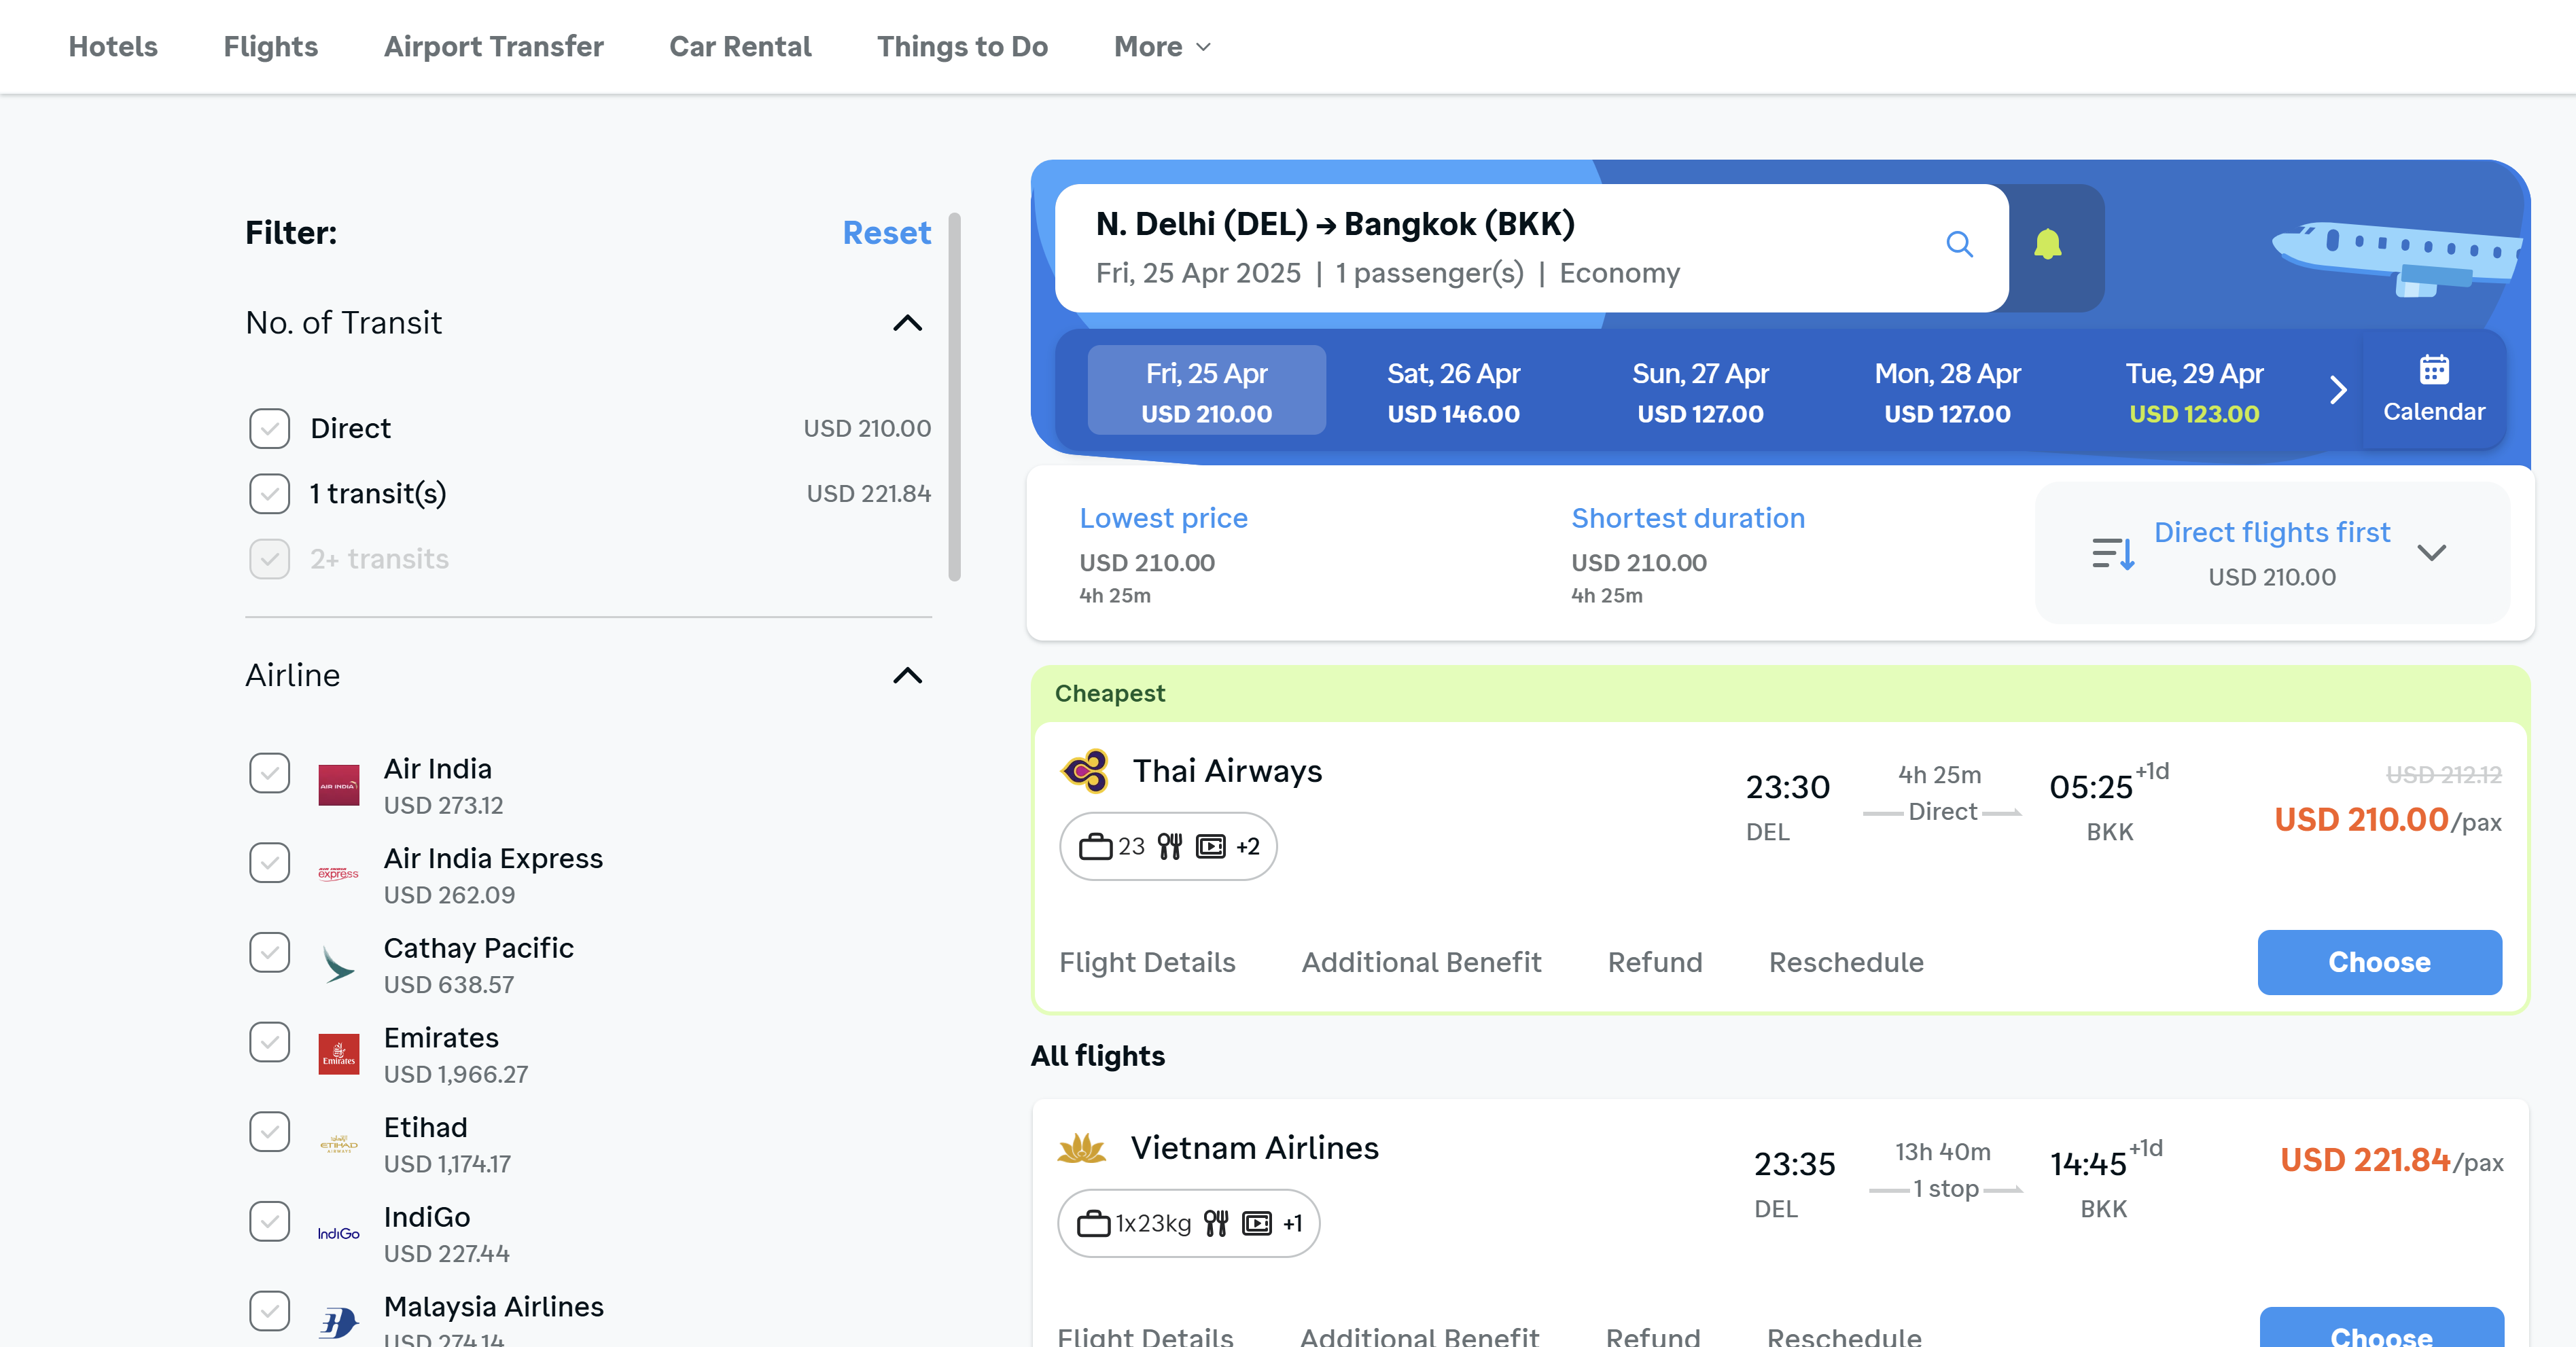Reset all filters
The width and height of the screenshot is (2576, 1347).
[x=886, y=233]
